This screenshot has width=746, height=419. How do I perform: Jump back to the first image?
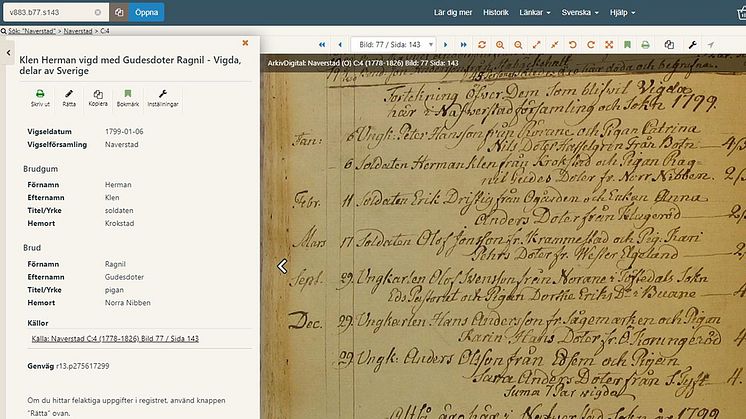point(321,45)
